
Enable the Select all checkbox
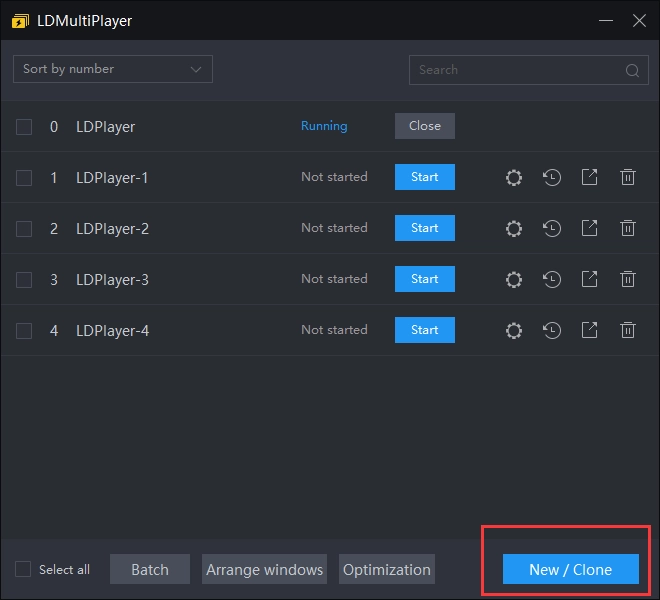click(23, 569)
